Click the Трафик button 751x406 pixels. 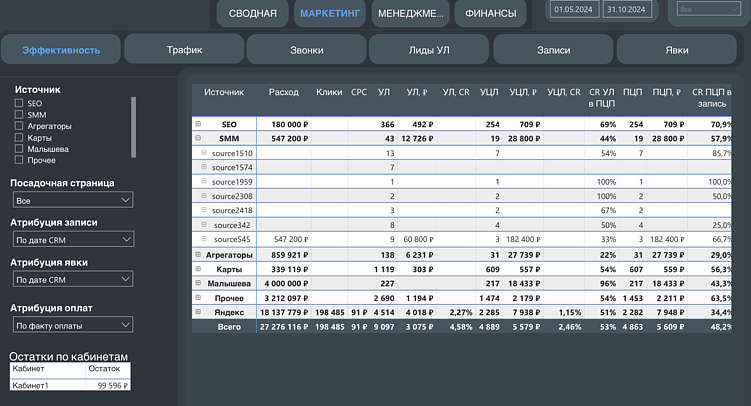(x=184, y=49)
